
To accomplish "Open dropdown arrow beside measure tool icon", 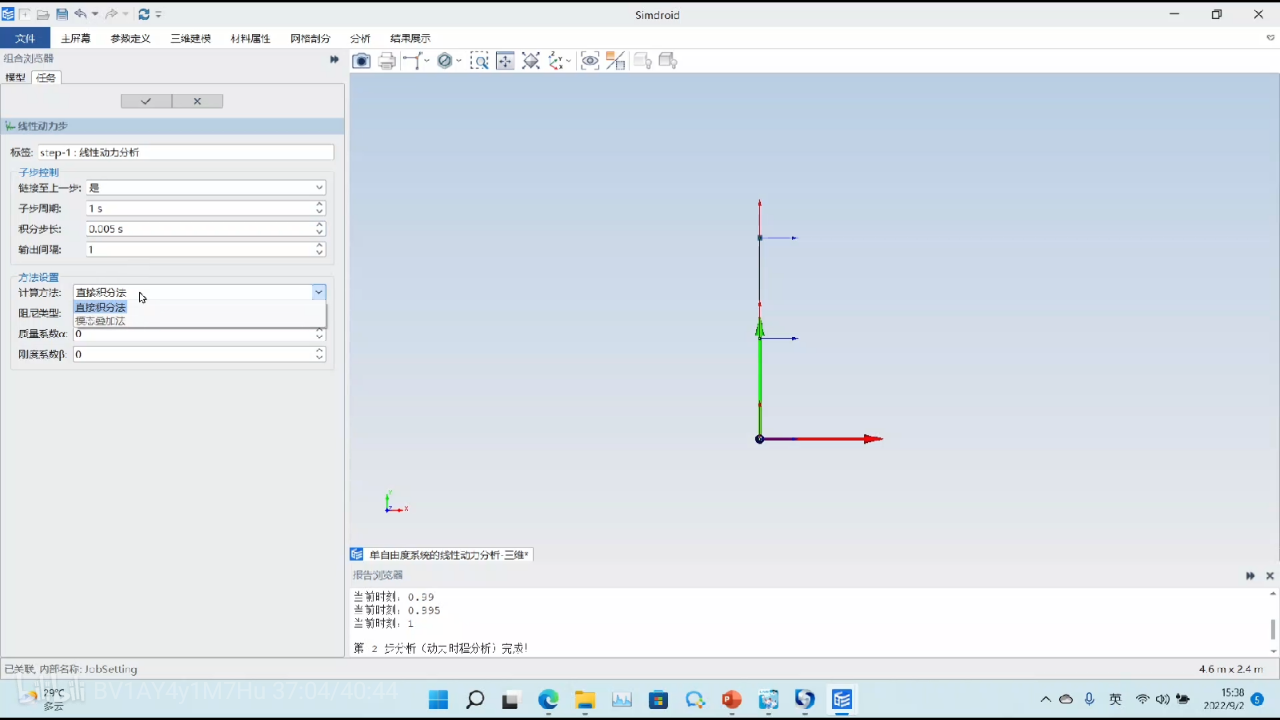I will 427,61.
